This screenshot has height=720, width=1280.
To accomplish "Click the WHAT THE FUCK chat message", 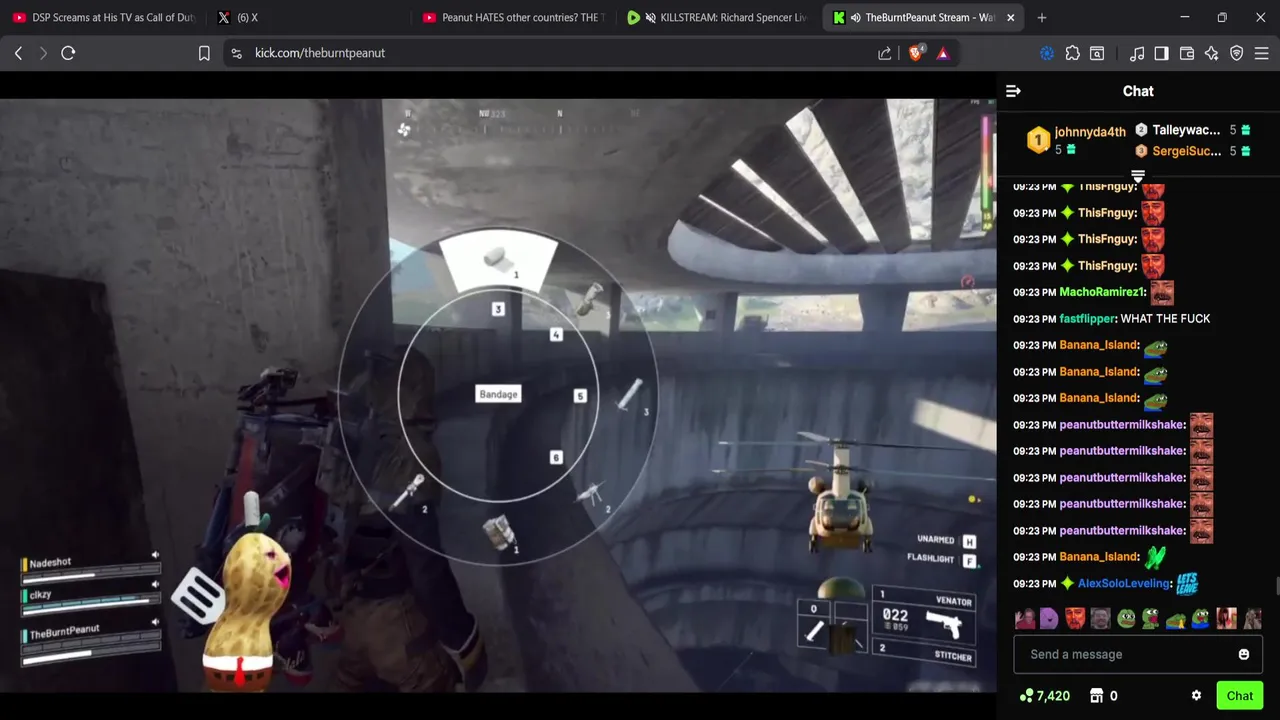I will tap(1165, 318).
